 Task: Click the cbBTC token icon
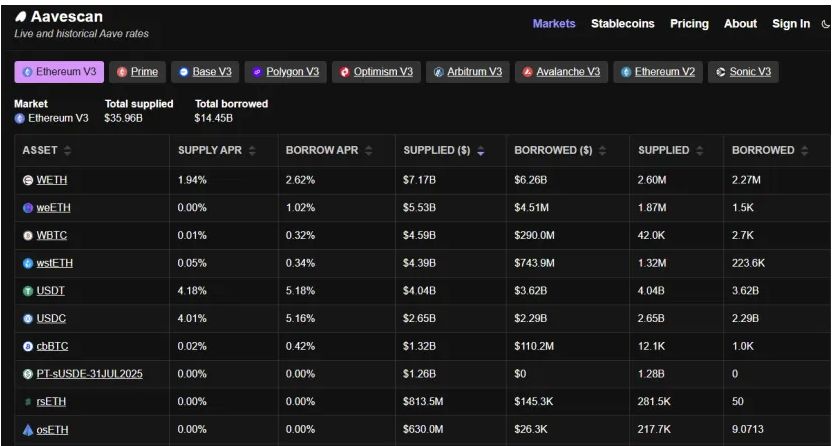(x=28, y=345)
